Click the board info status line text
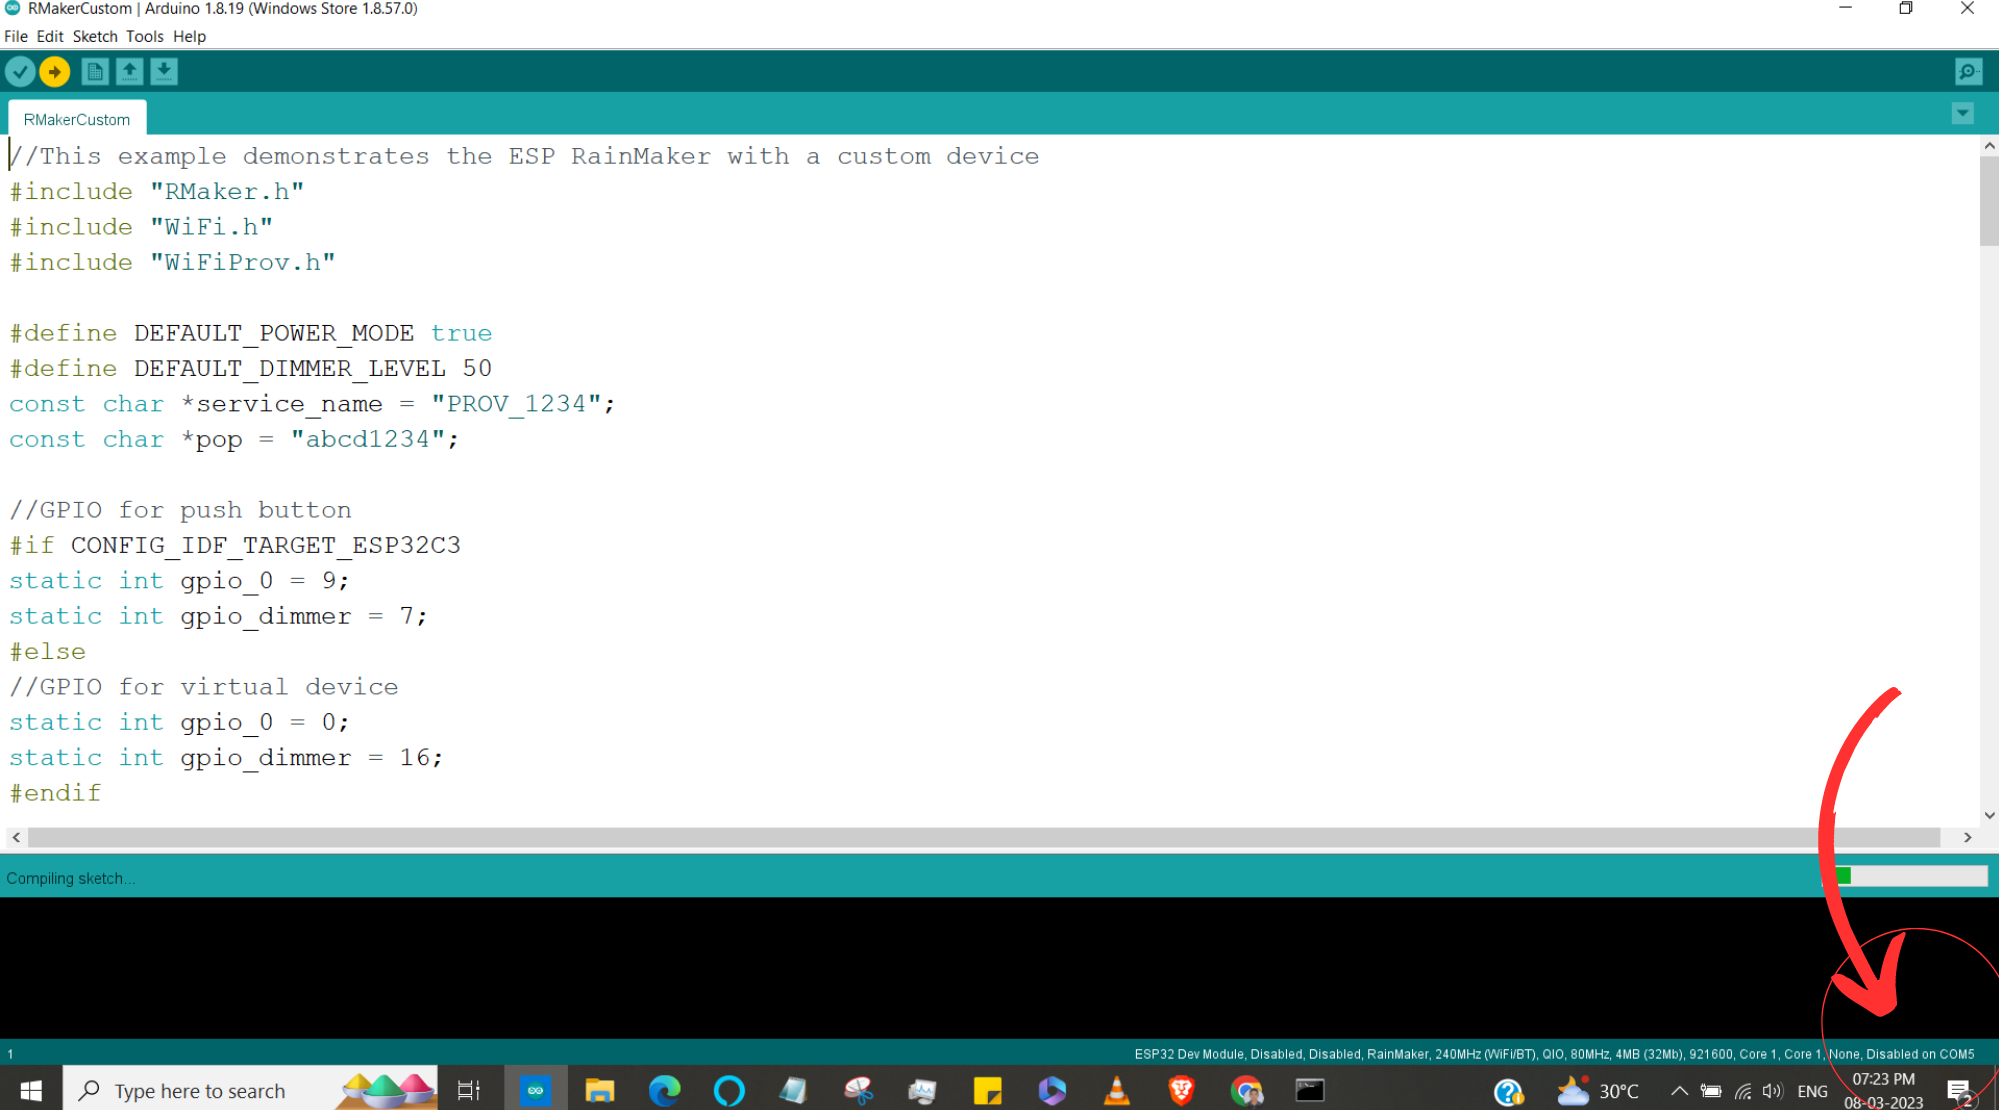The width and height of the screenshot is (1999, 1110). point(1554,1054)
